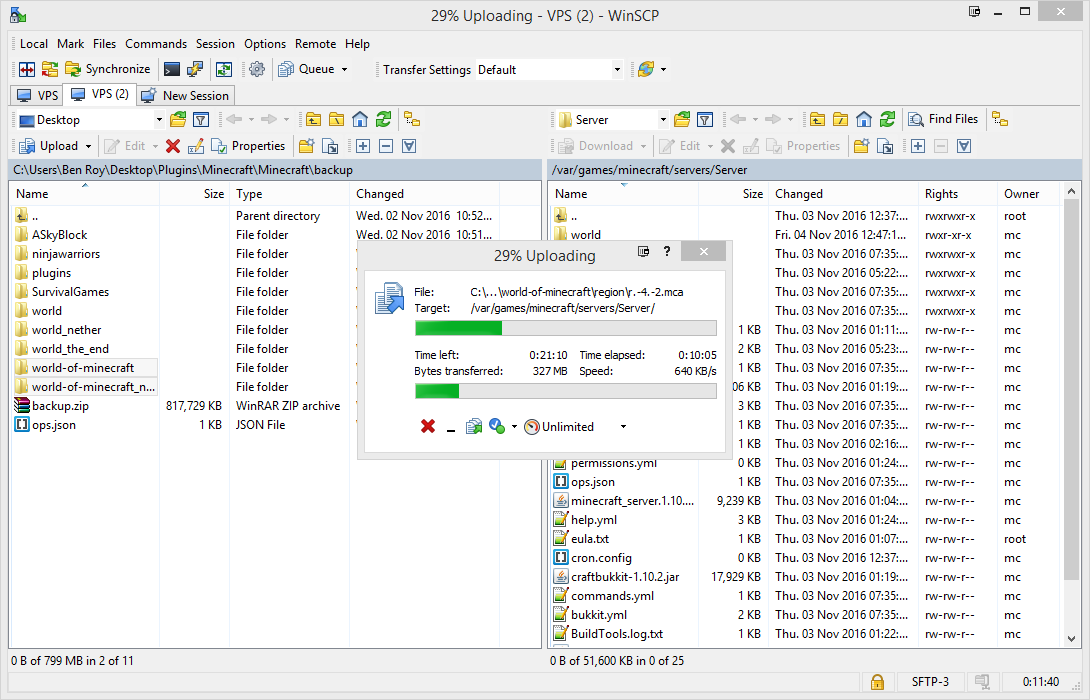Open Preferences via the gear icon

[x=257, y=70]
